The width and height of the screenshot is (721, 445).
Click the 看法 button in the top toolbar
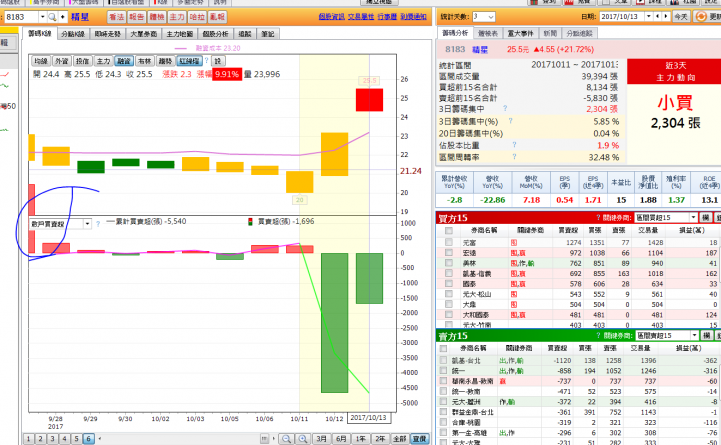click(116, 17)
